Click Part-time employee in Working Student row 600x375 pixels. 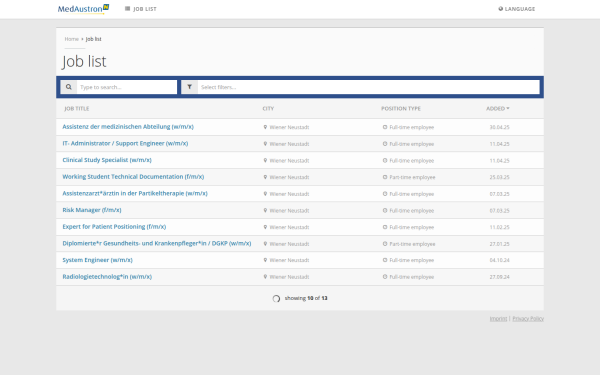[x=412, y=177]
